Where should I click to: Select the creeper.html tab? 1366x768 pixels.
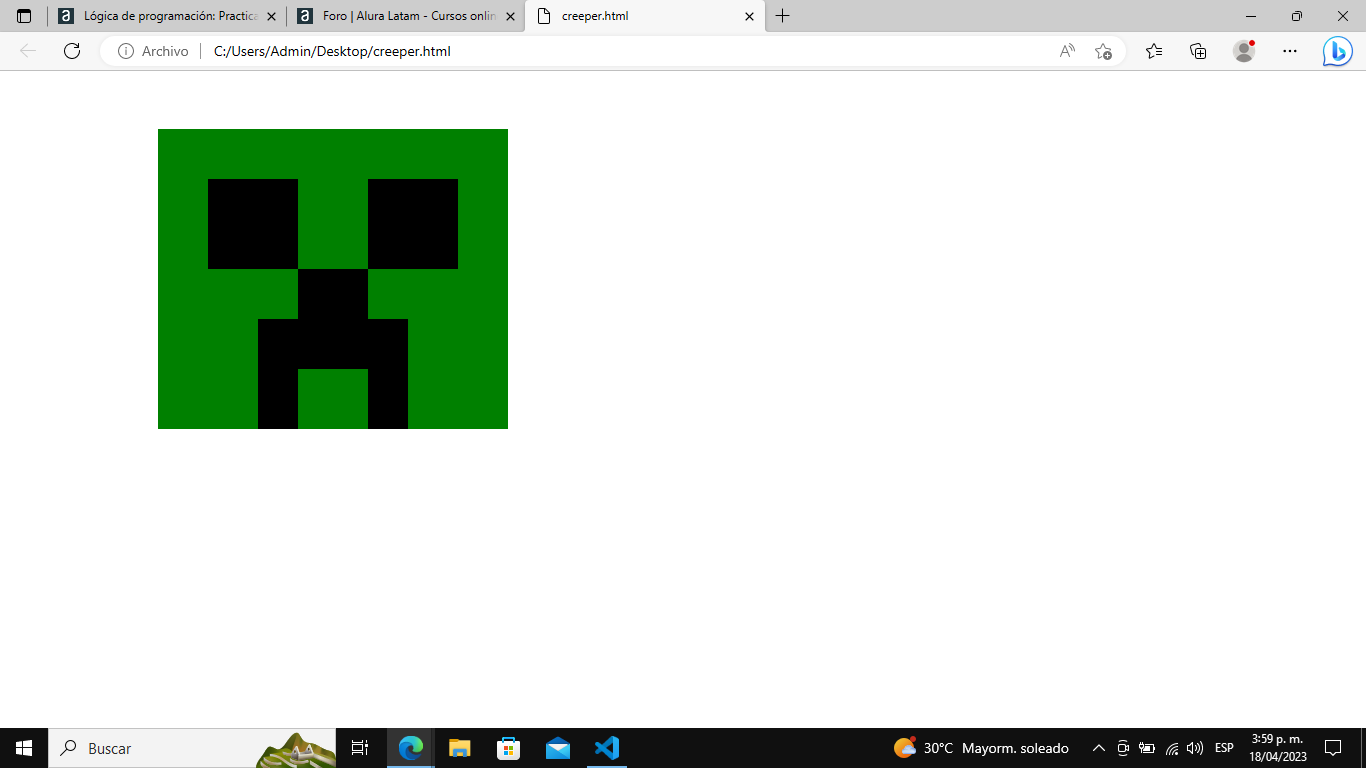coord(645,16)
